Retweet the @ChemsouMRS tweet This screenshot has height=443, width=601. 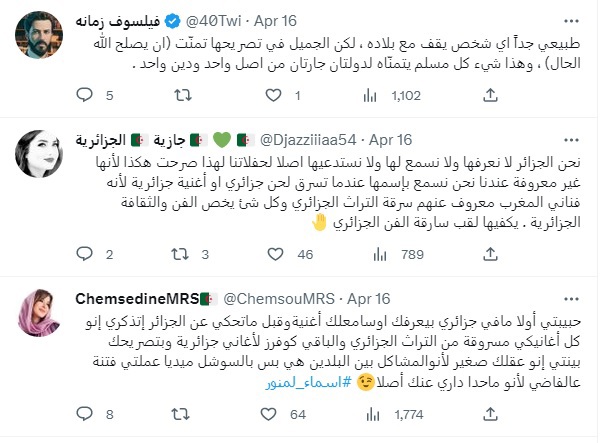tap(180, 414)
